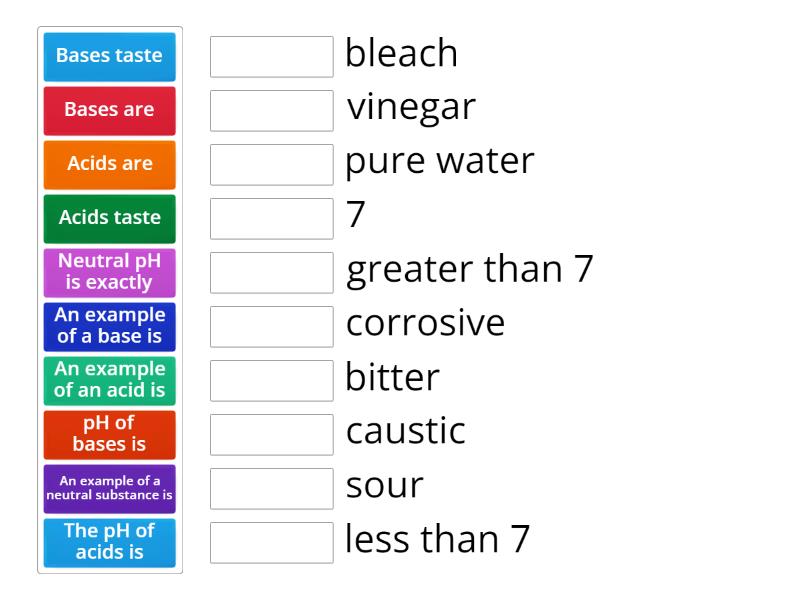Click the empty box beside 'sour'
The width and height of the screenshot is (800, 600).
pyautogui.click(x=271, y=488)
